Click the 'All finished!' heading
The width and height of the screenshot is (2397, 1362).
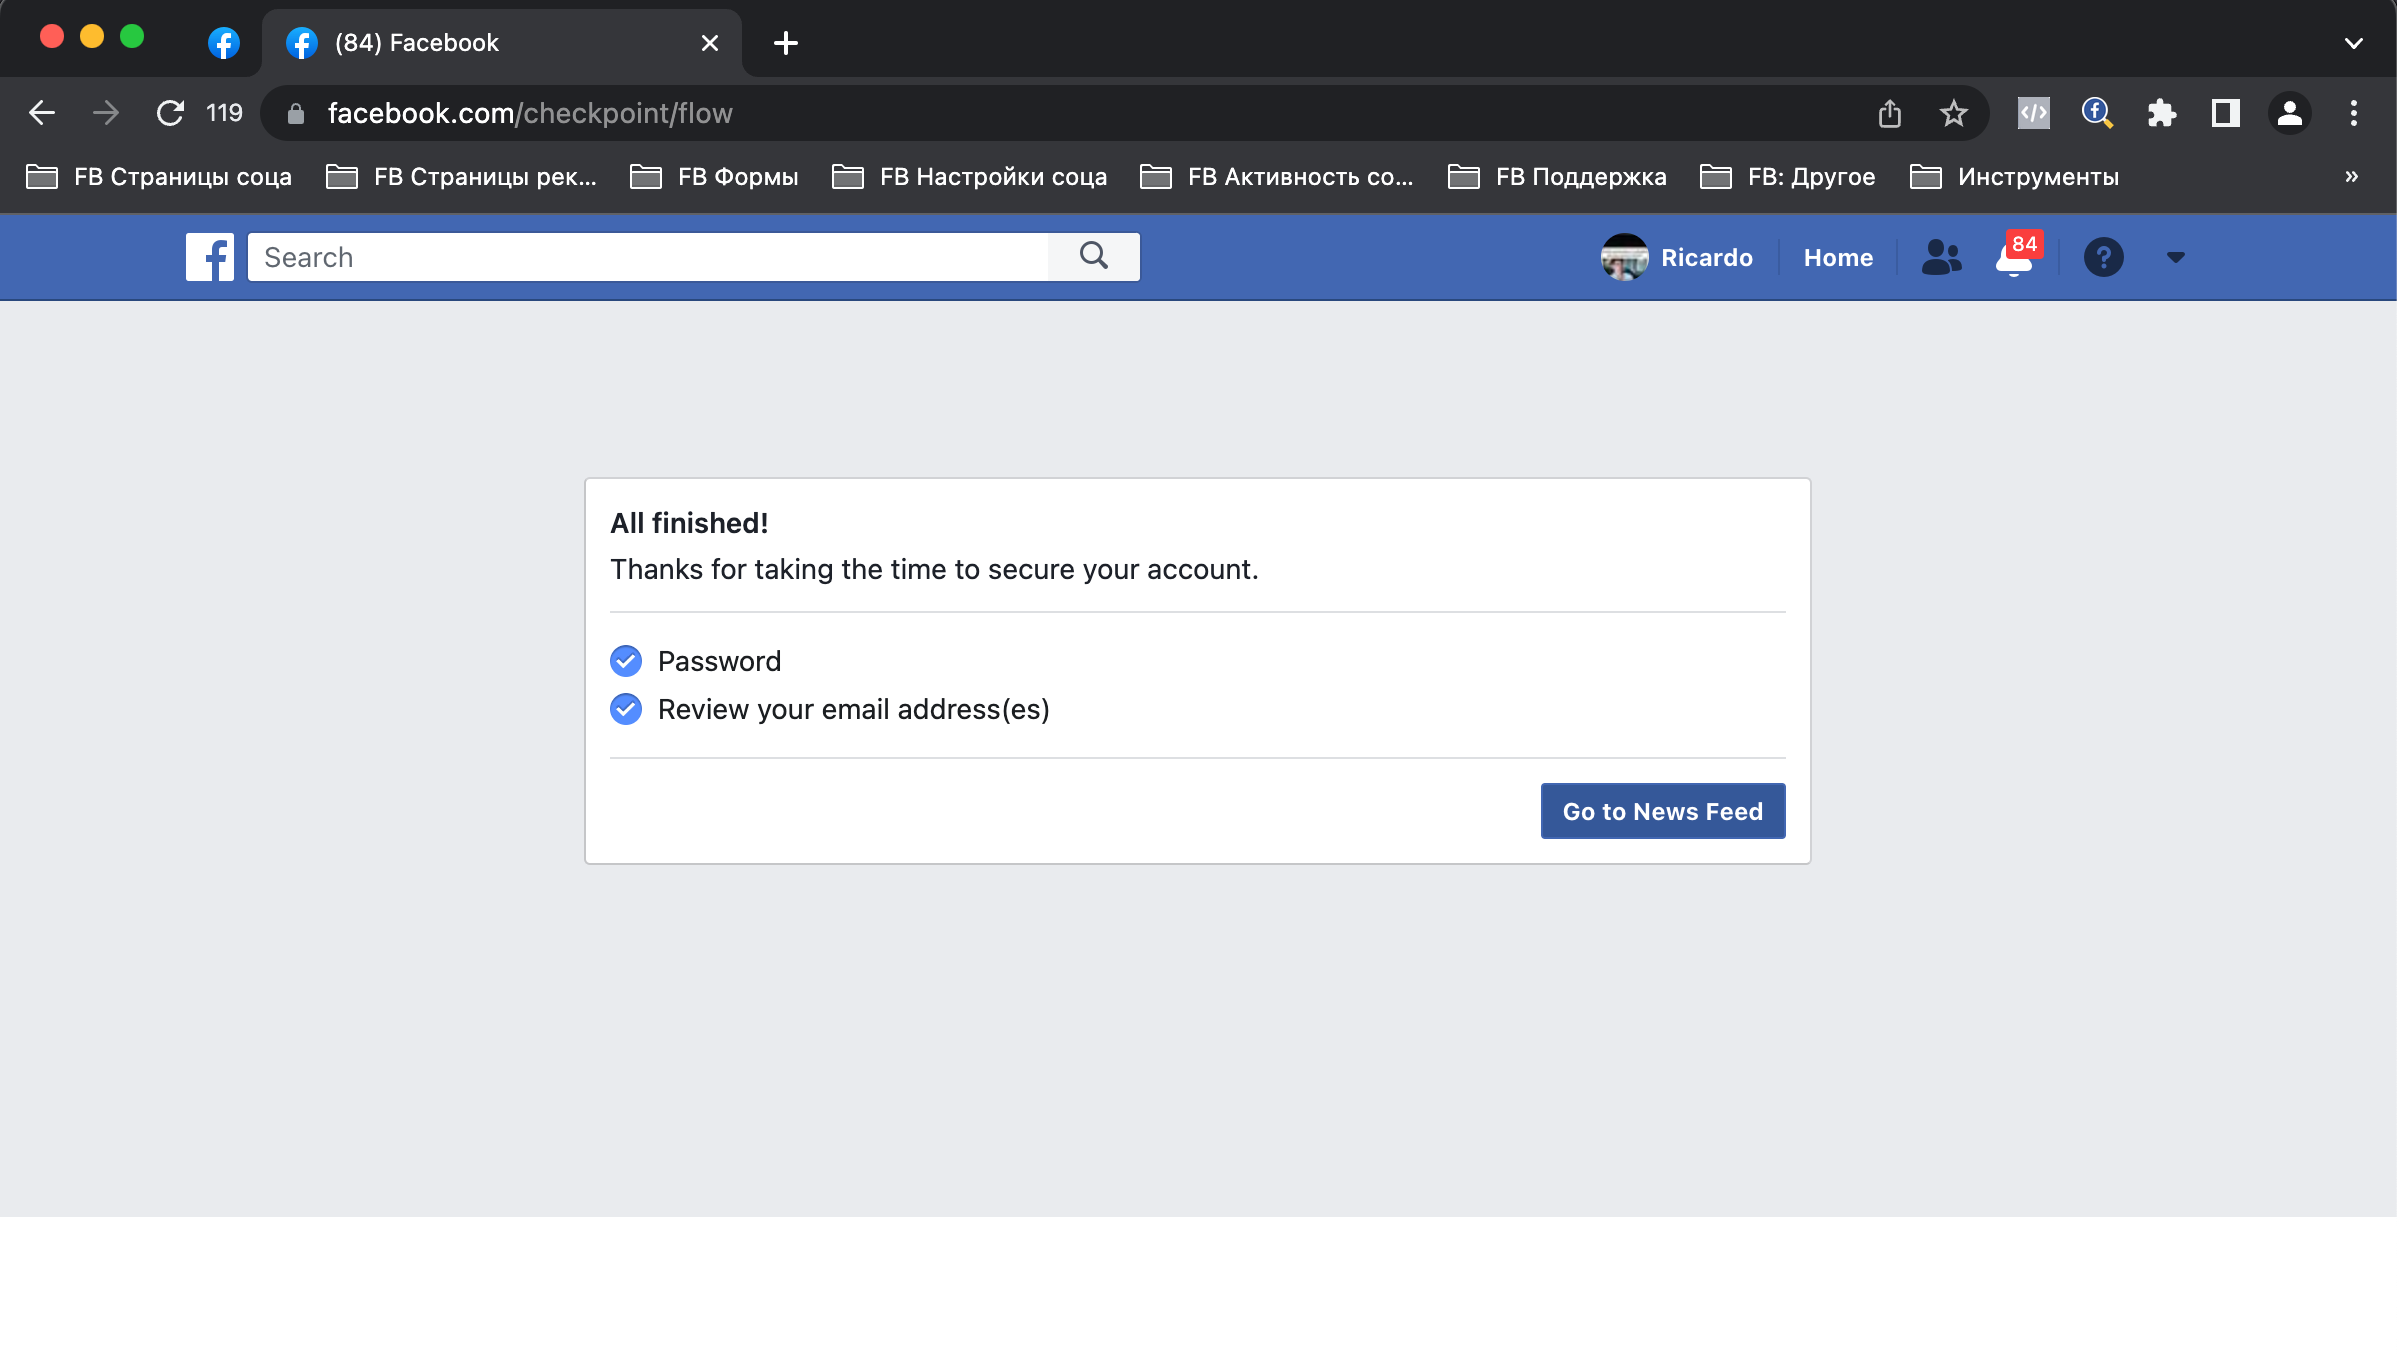coord(689,523)
